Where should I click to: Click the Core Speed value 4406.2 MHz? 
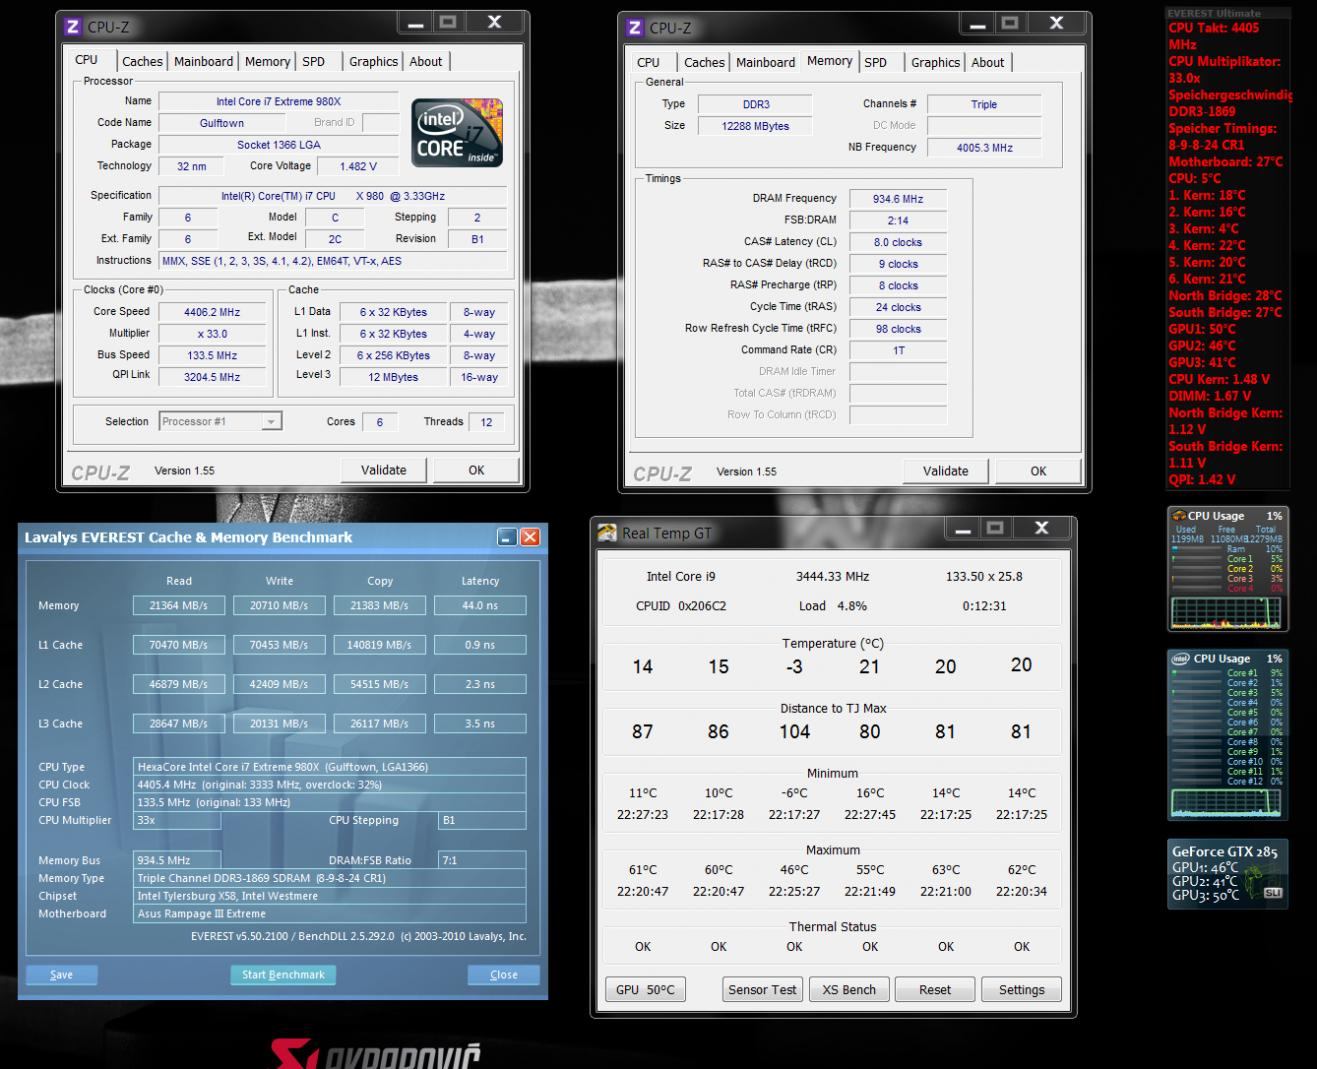coord(212,312)
